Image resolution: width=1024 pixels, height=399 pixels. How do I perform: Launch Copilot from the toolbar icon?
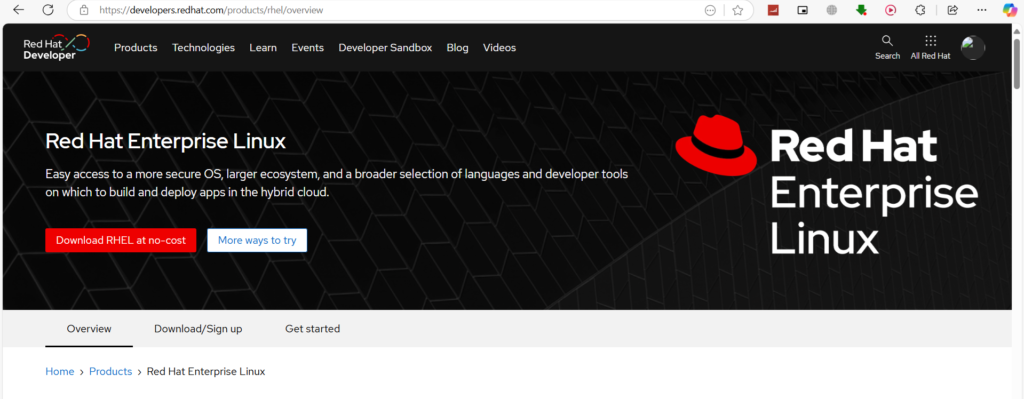pos(1010,10)
